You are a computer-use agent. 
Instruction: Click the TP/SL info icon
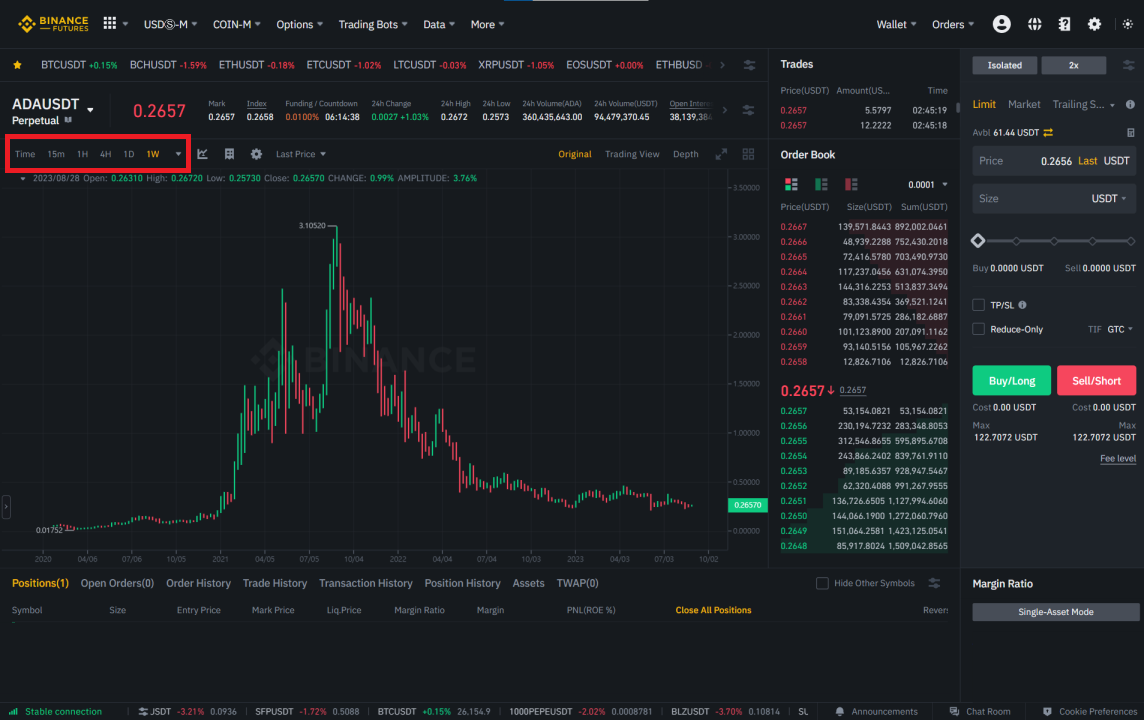(x=1022, y=305)
